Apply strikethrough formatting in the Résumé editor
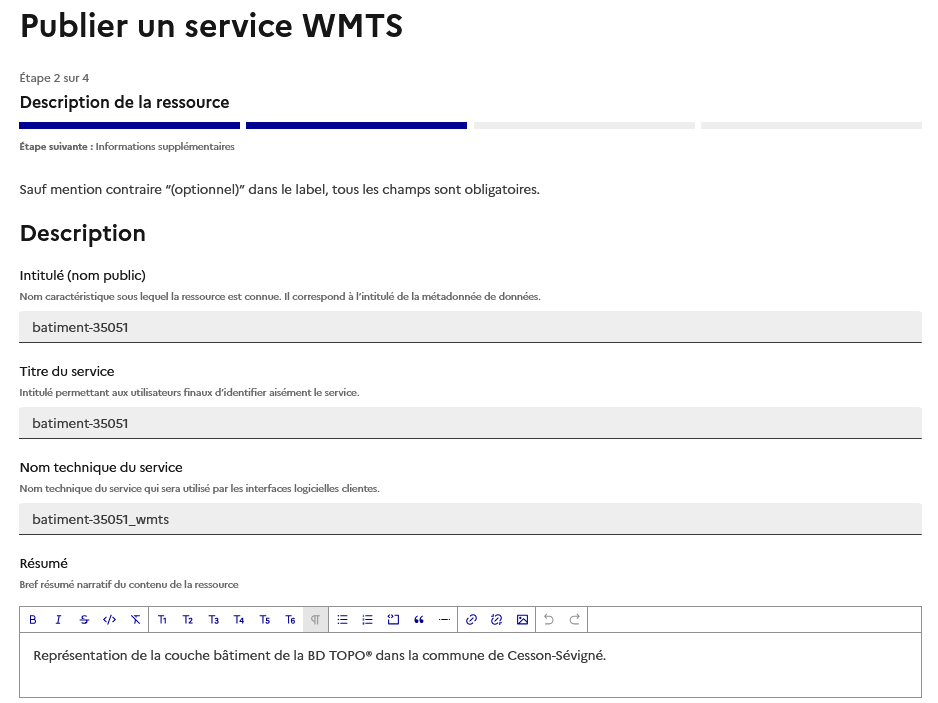This screenshot has height=703, width=938. (x=84, y=619)
